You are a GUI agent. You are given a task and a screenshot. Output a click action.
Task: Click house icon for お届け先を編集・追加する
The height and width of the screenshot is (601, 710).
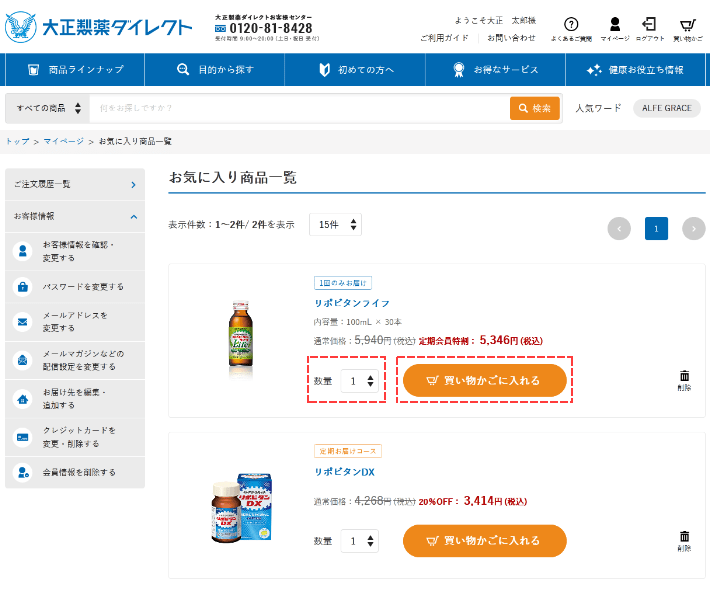pos(22,399)
